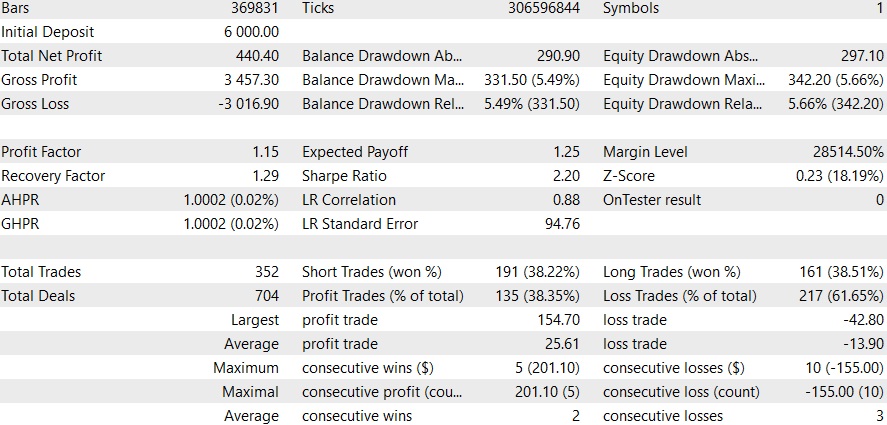Image resolution: width=887 pixels, height=425 pixels.
Task: Select the Total Trades count 352
Action: [x=266, y=272]
